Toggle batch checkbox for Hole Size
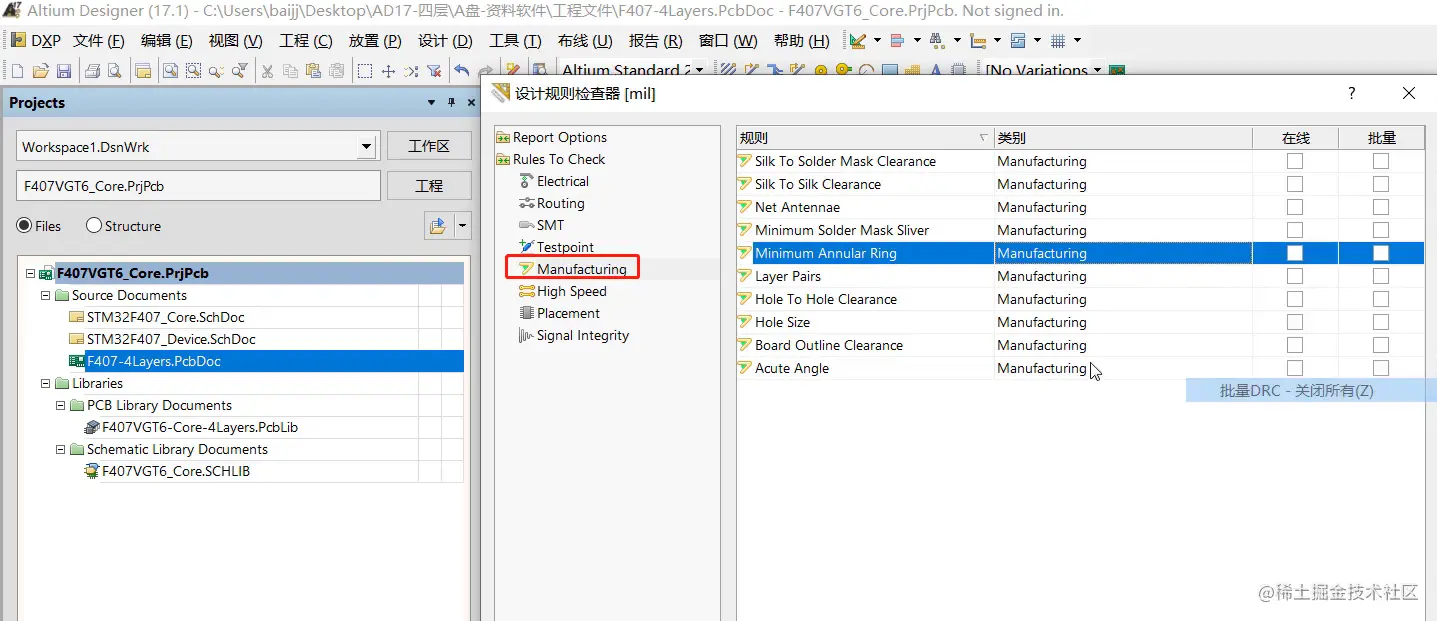This screenshot has height=621, width=1437. (x=1381, y=322)
